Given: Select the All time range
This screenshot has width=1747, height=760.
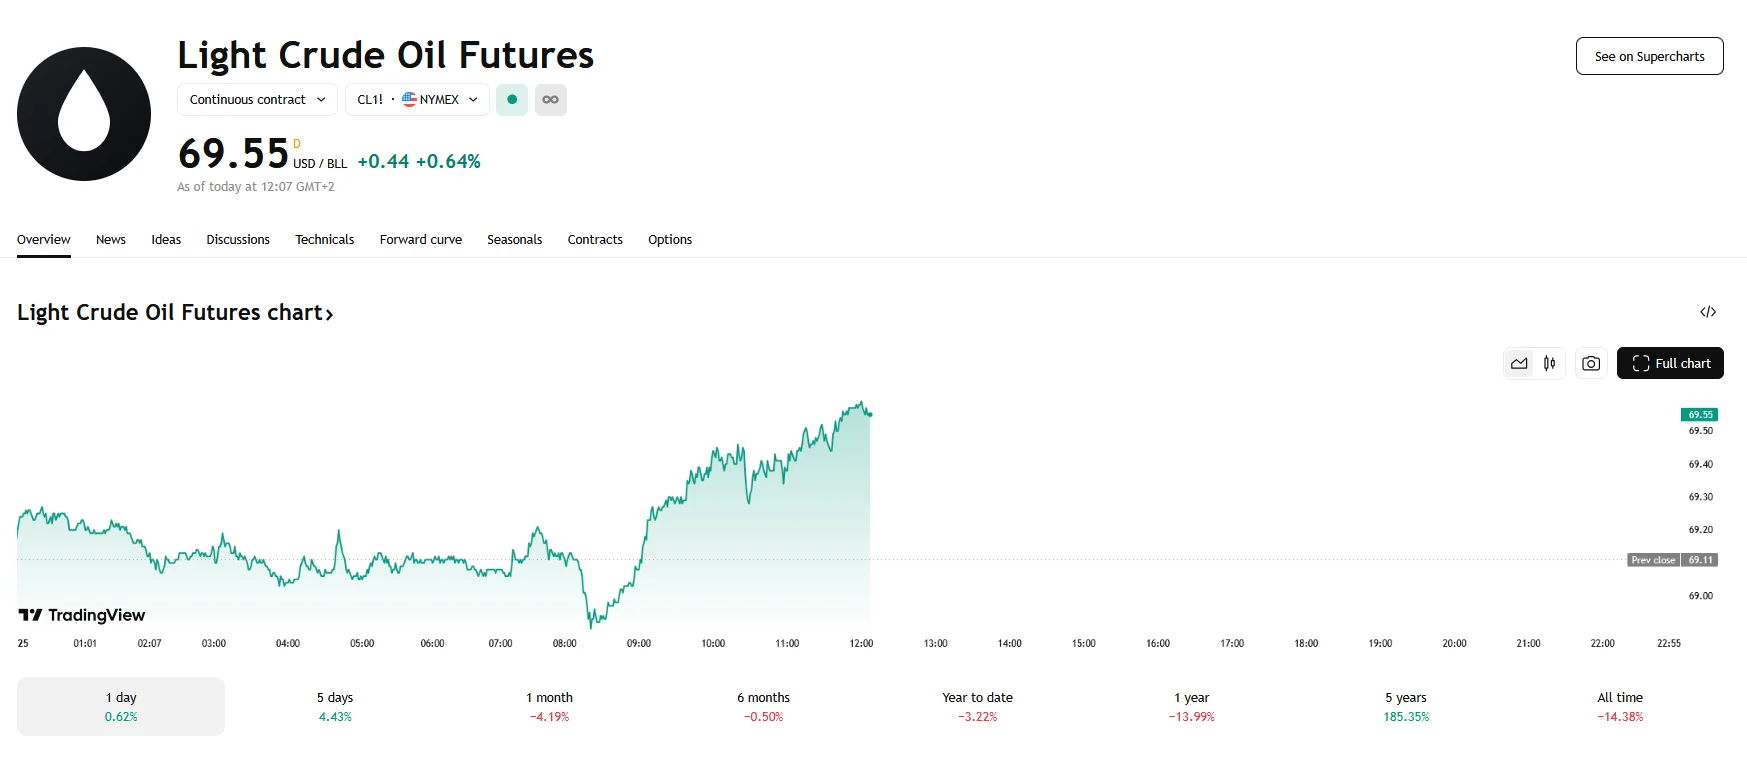Looking at the screenshot, I should [1620, 707].
